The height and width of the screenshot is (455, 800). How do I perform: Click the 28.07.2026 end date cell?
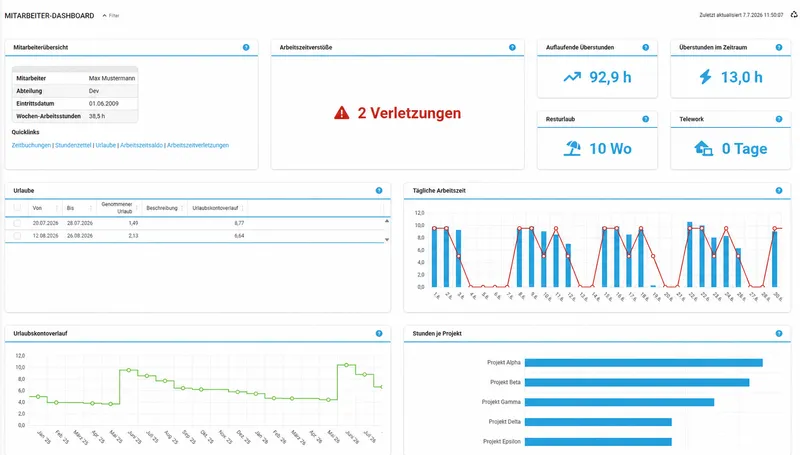tap(80, 223)
